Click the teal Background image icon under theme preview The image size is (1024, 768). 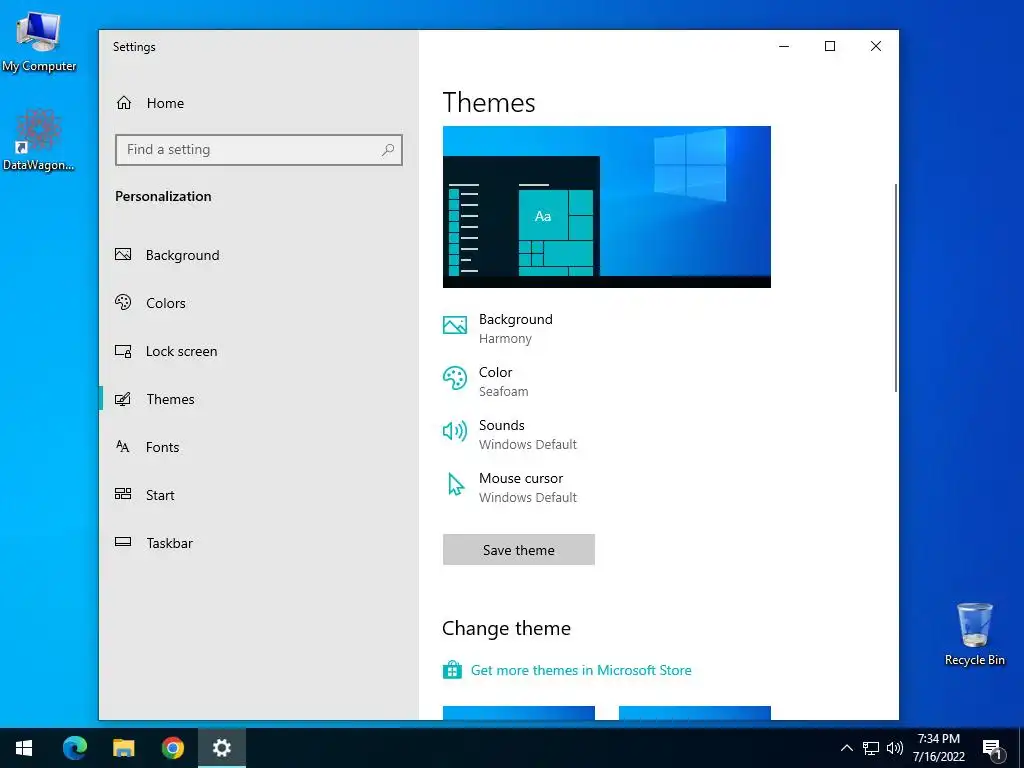tap(455, 325)
